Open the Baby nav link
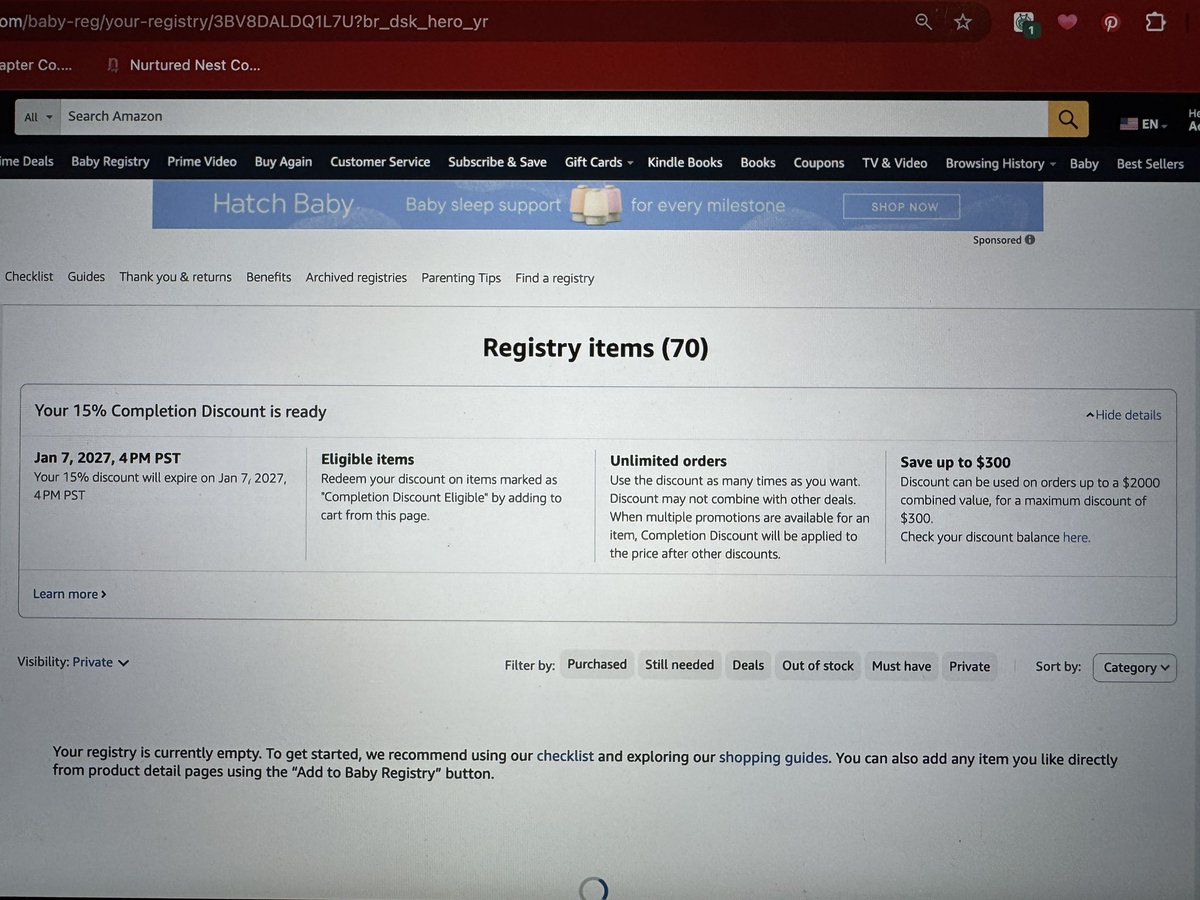1200x900 pixels. click(x=1084, y=164)
